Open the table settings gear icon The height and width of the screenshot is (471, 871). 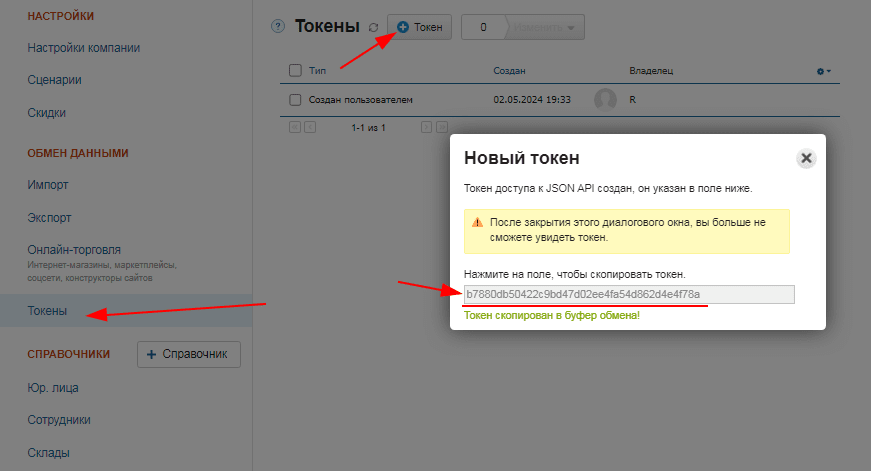coord(824,71)
